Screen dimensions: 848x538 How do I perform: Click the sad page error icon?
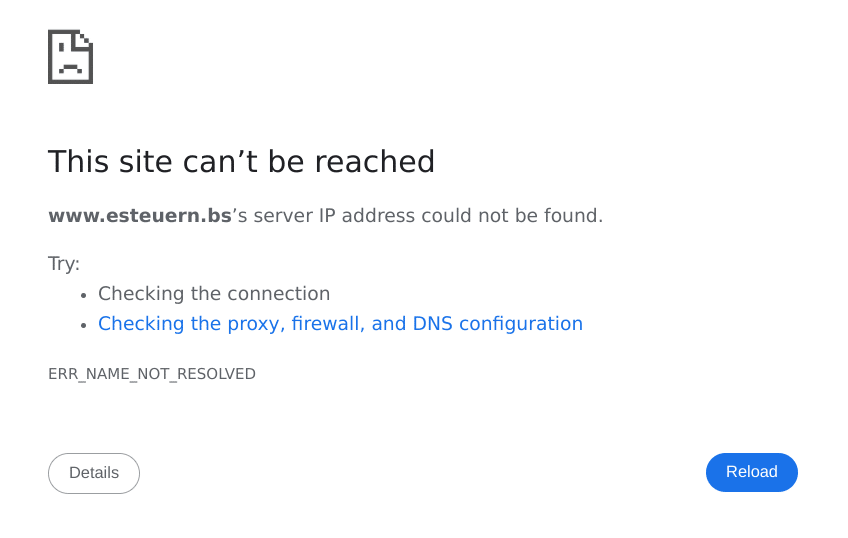pos(70,57)
